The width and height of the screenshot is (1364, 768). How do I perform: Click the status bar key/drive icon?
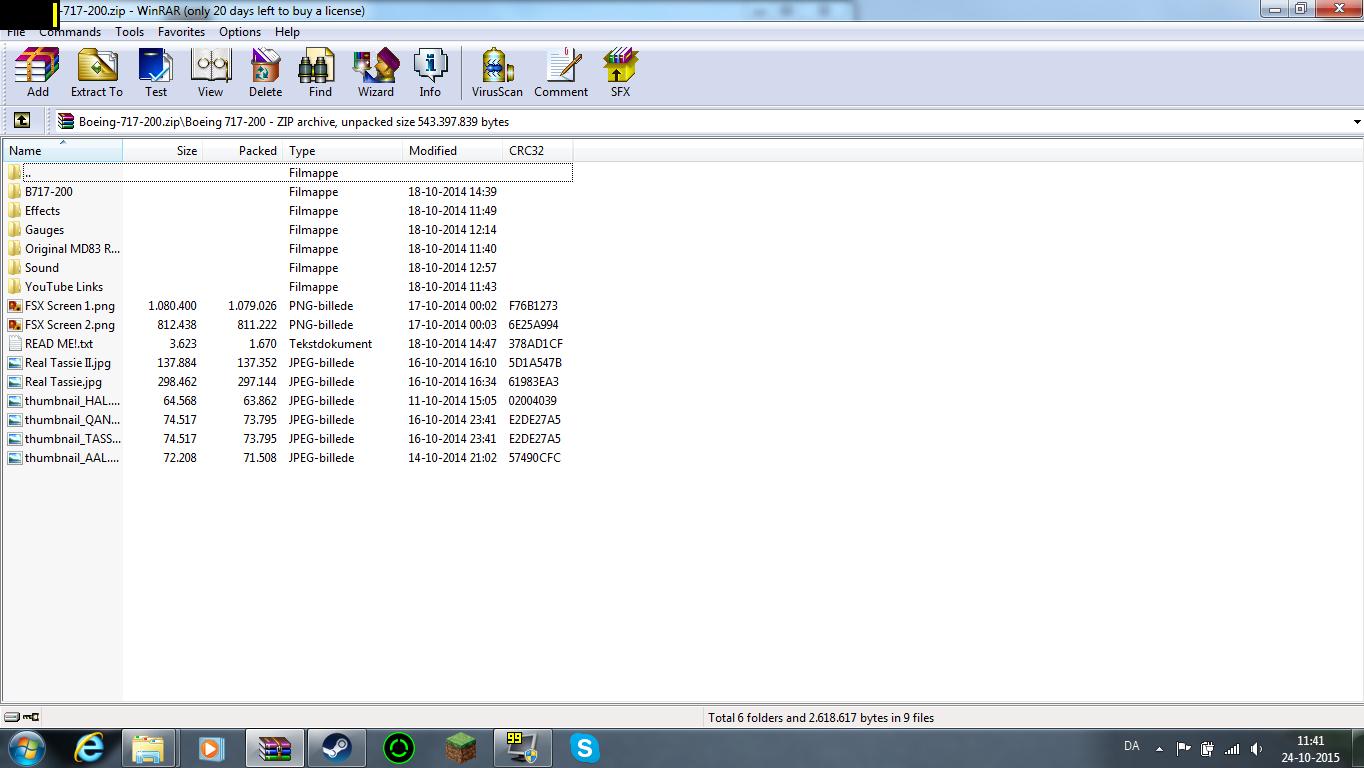22,717
